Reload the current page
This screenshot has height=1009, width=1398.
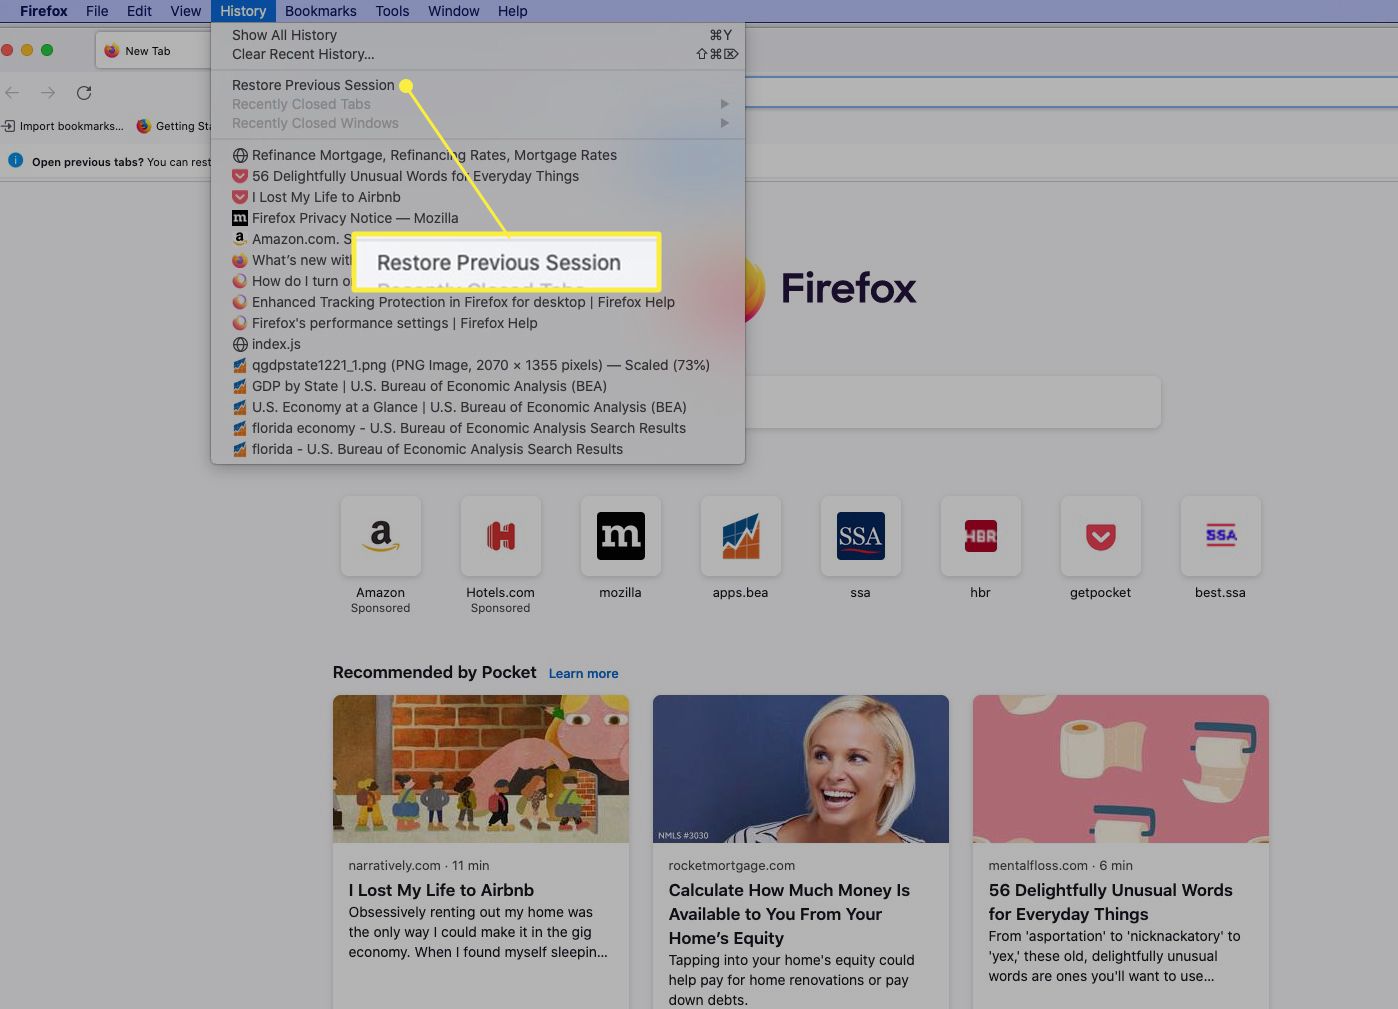point(84,92)
